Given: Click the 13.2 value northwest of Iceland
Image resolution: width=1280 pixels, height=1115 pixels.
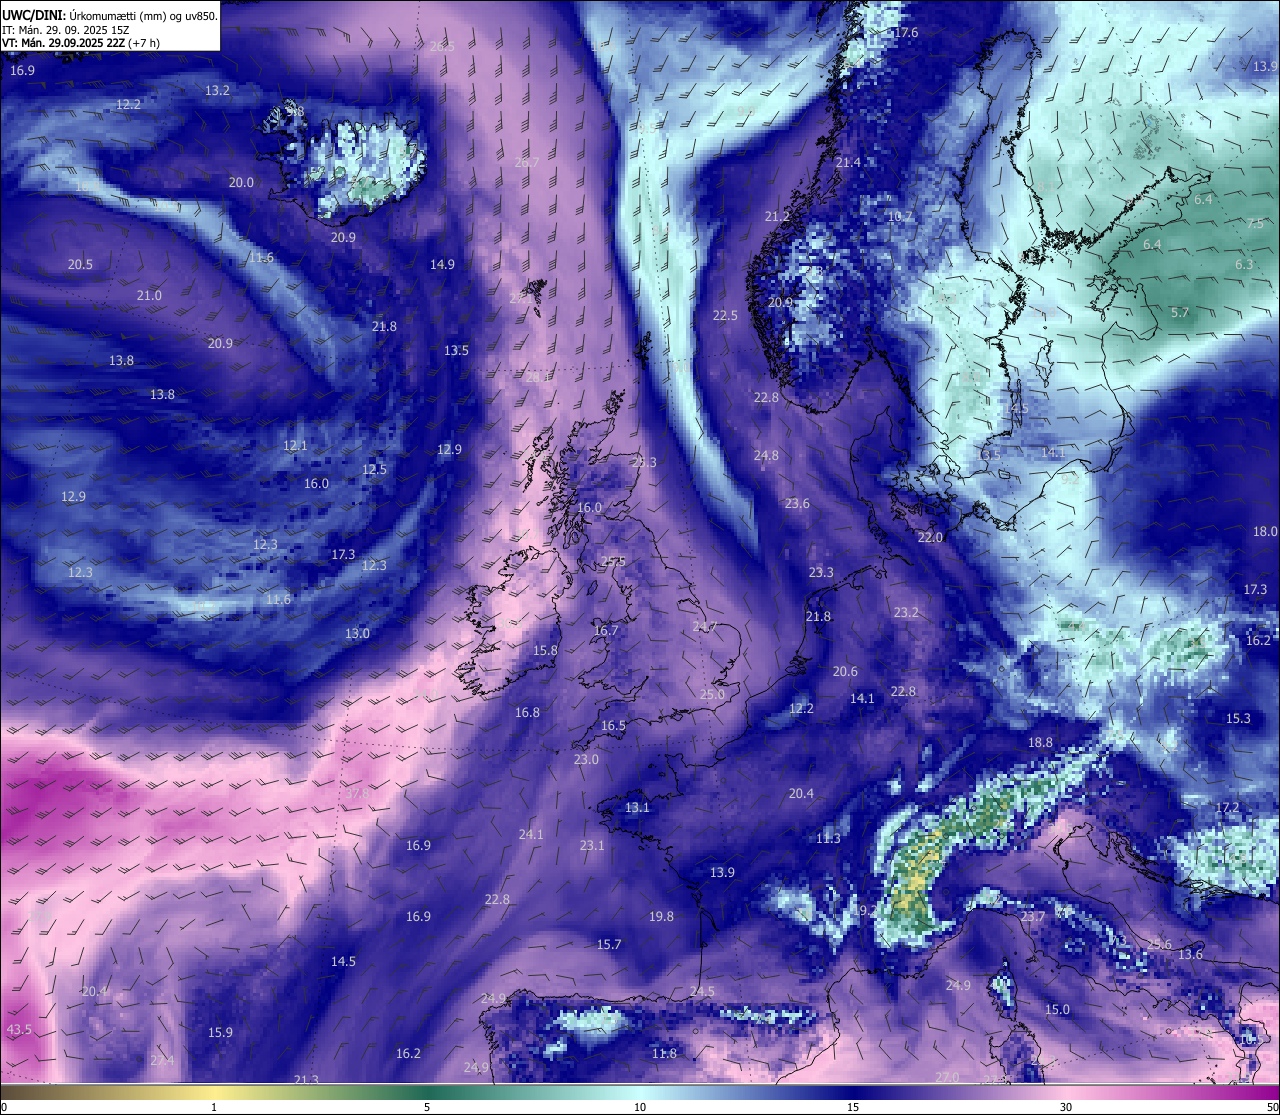Looking at the screenshot, I should (217, 90).
